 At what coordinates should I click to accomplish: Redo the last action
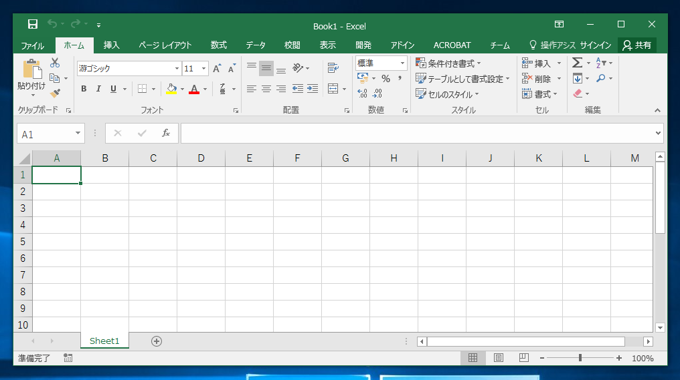75,24
